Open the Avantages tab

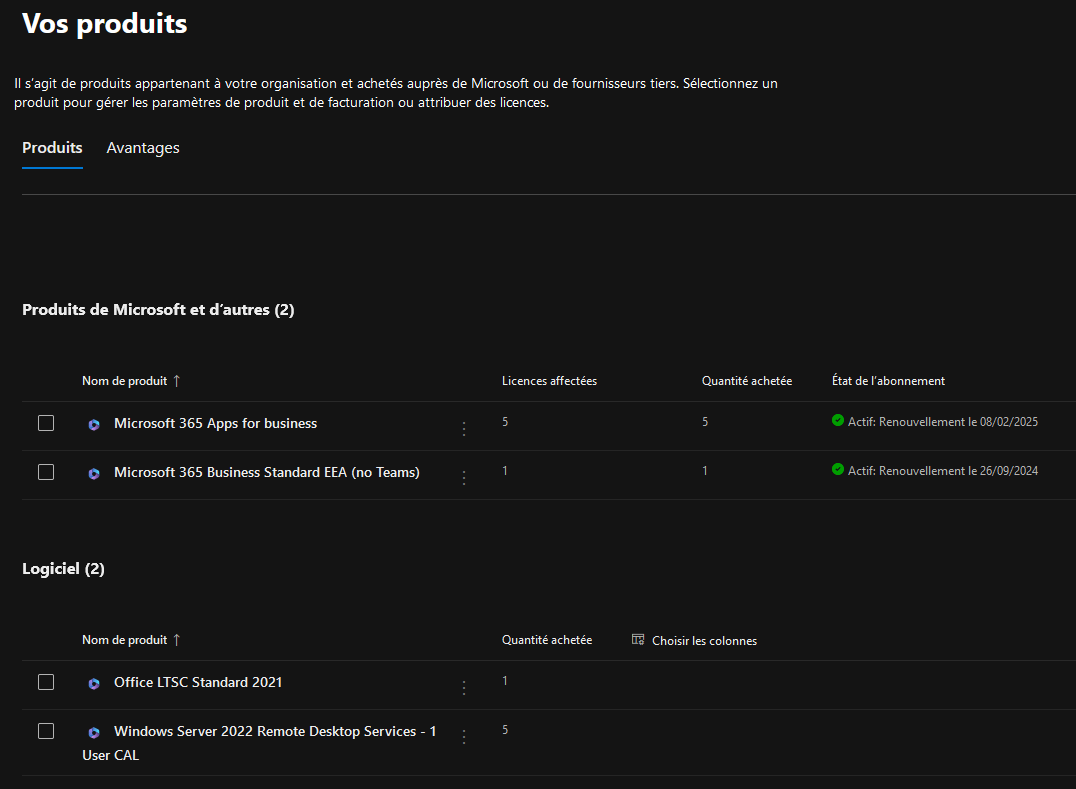143,148
